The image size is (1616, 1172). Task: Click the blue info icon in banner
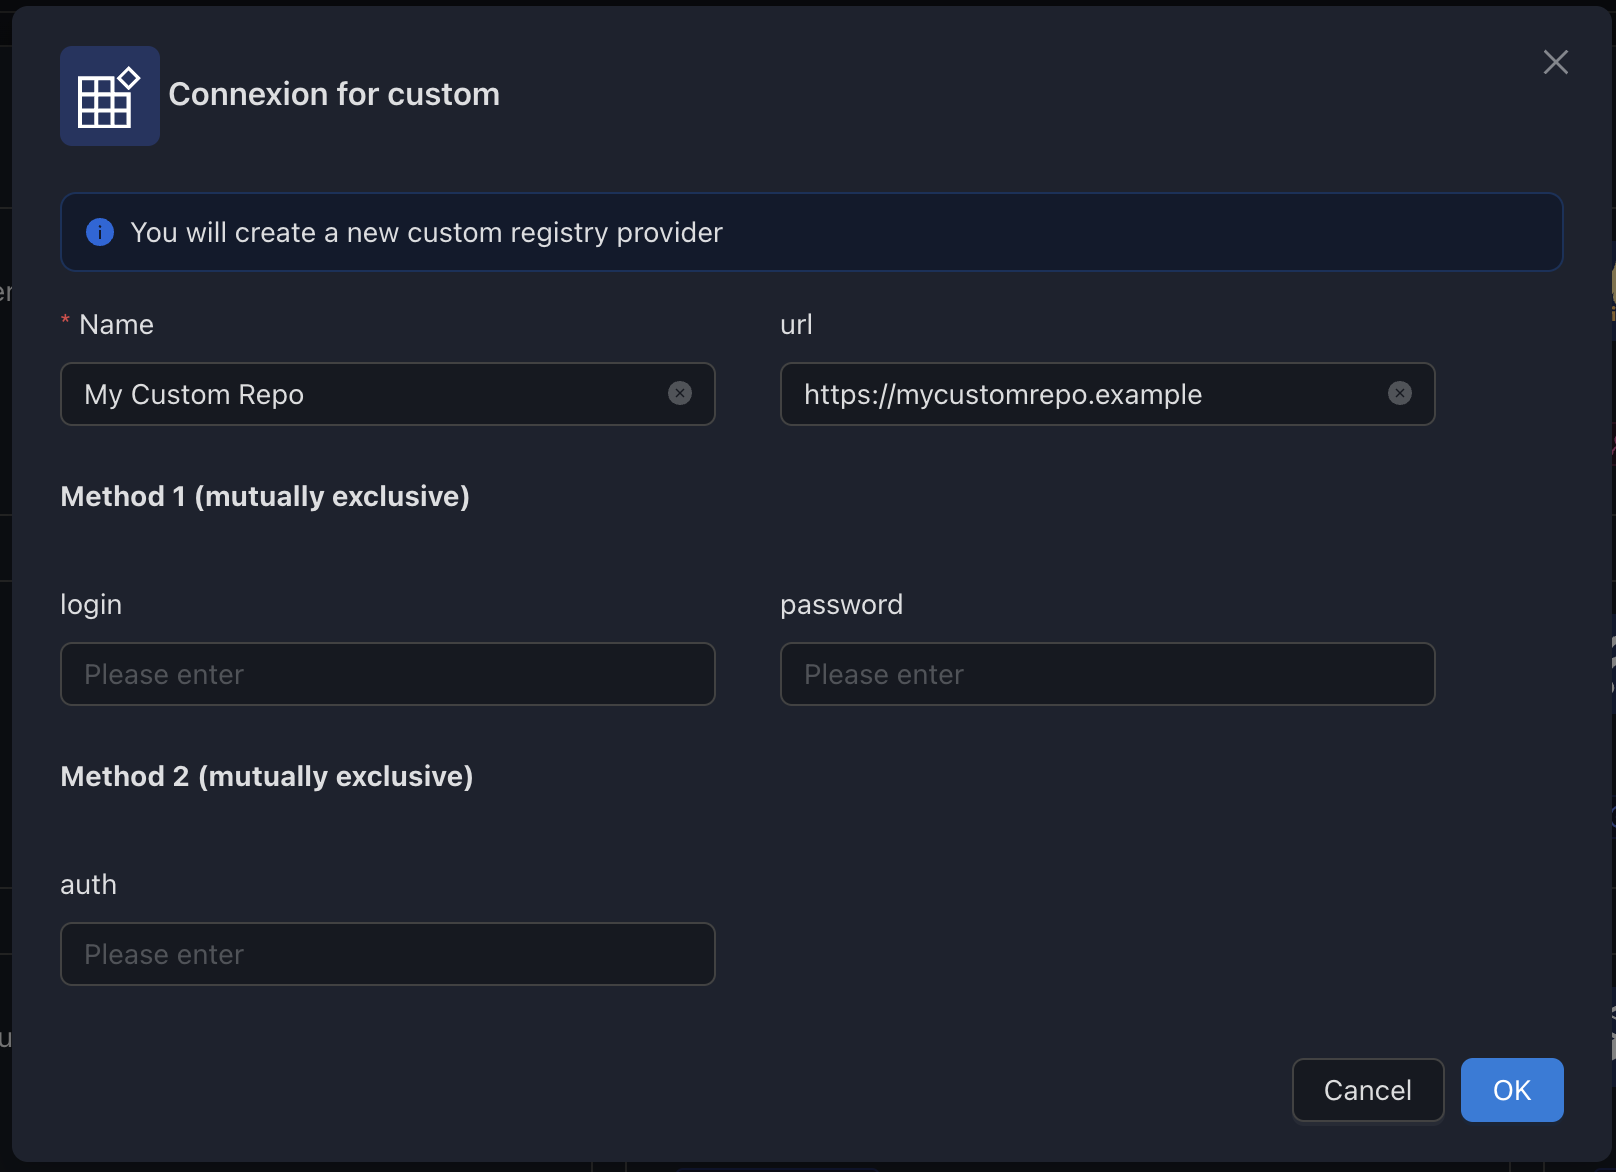click(x=100, y=232)
